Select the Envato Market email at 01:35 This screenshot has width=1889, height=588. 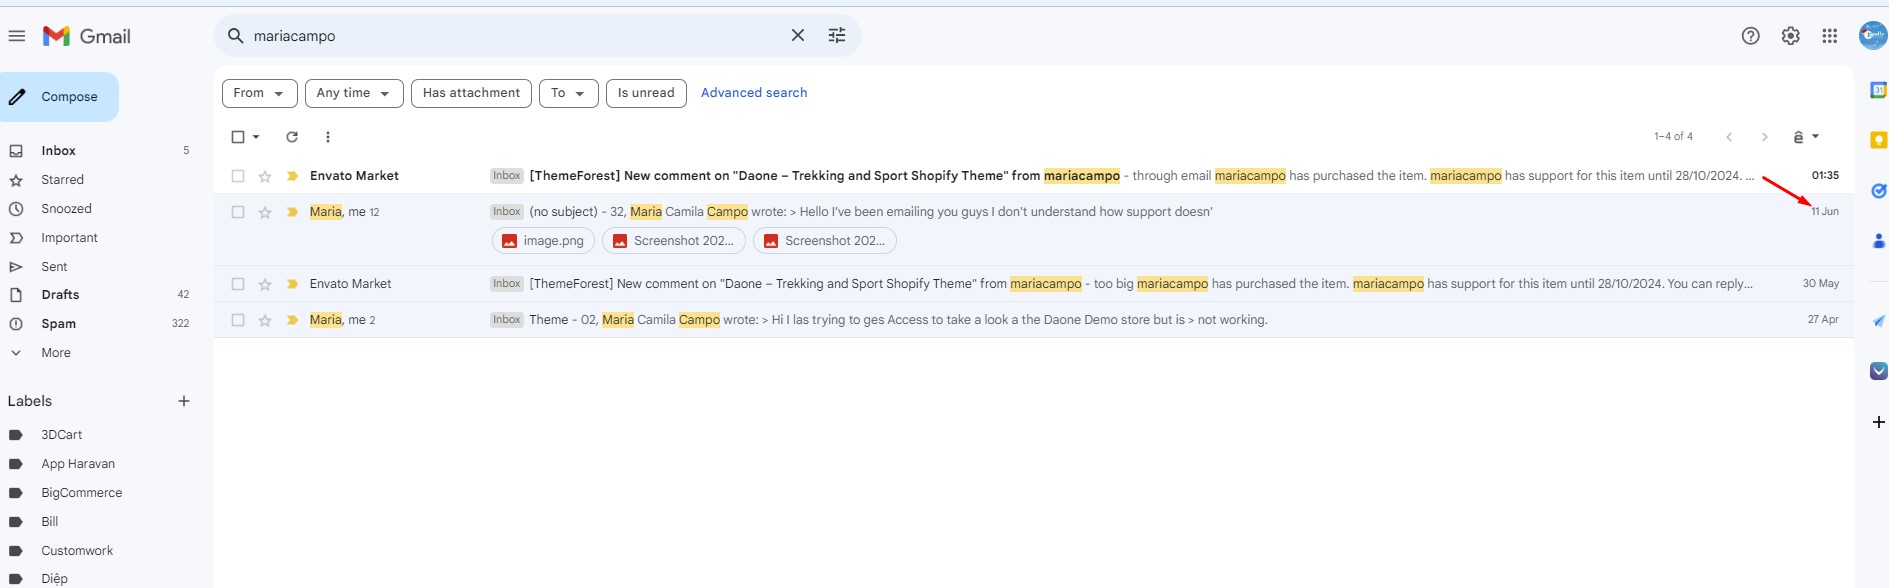click(x=238, y=176)
